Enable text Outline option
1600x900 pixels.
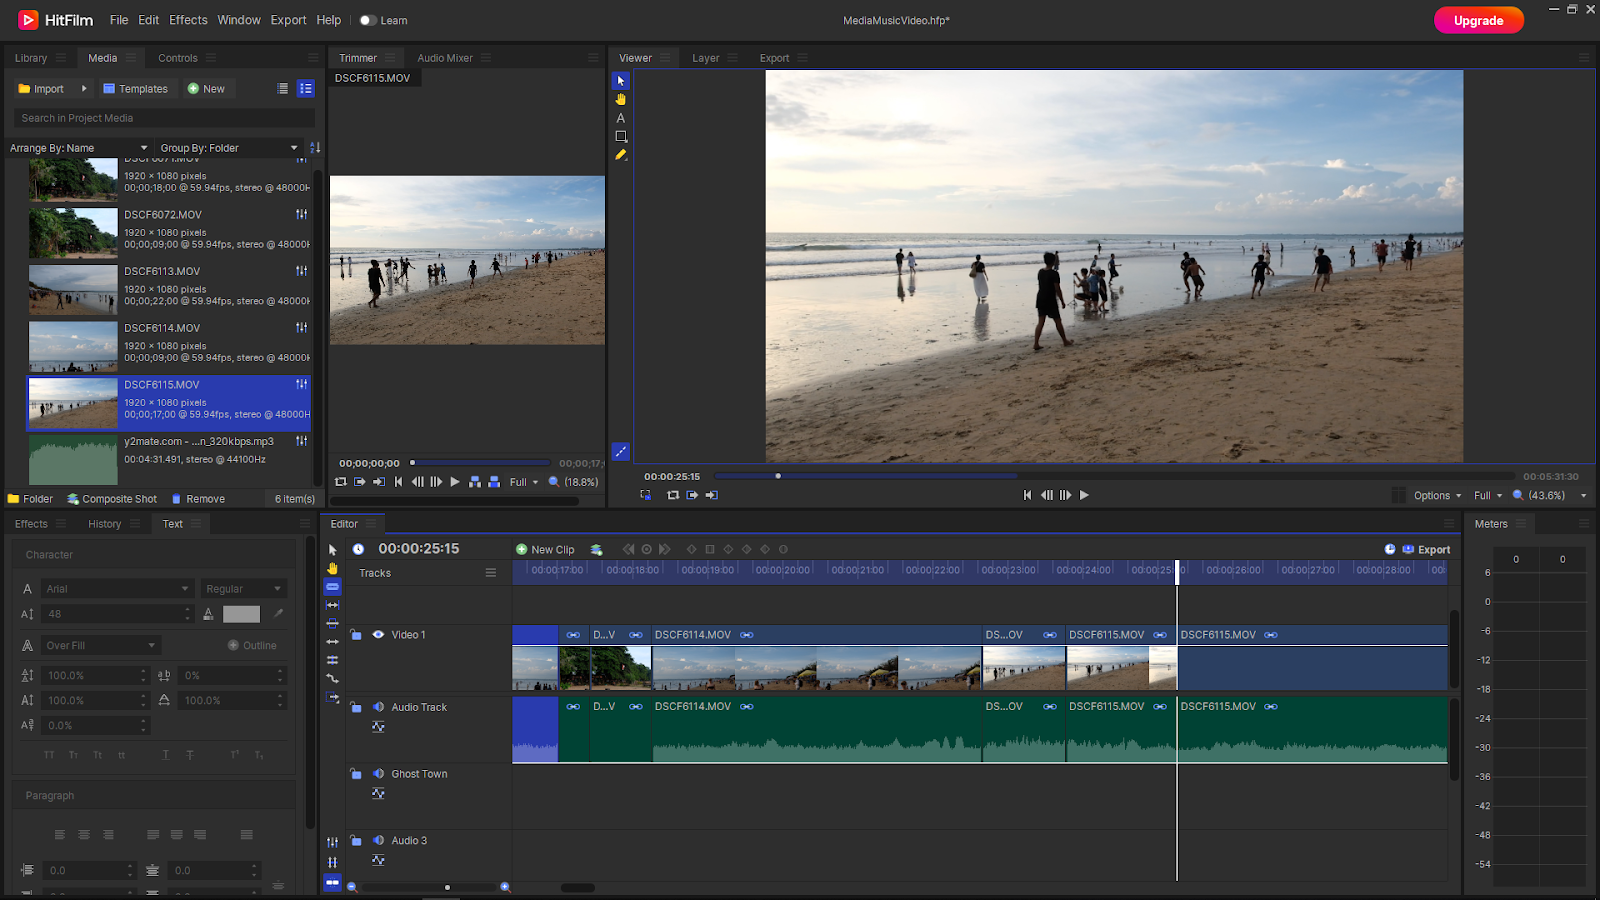point(252,646)
